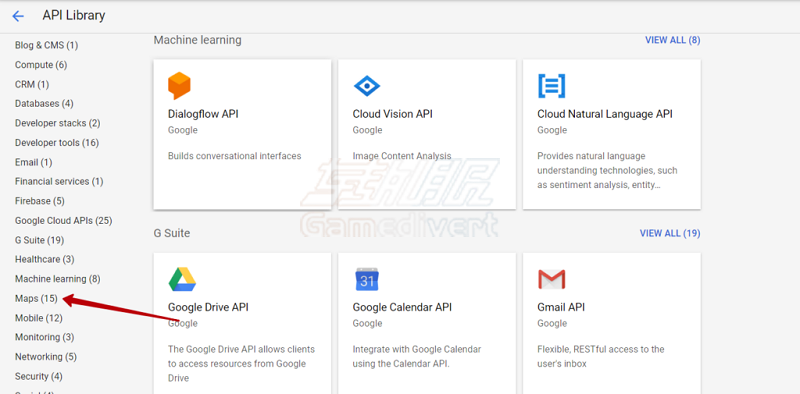Screen dimensions: 800x394
Task: Click the 'Provides natural language understanding' description
Action: [607, 170]
